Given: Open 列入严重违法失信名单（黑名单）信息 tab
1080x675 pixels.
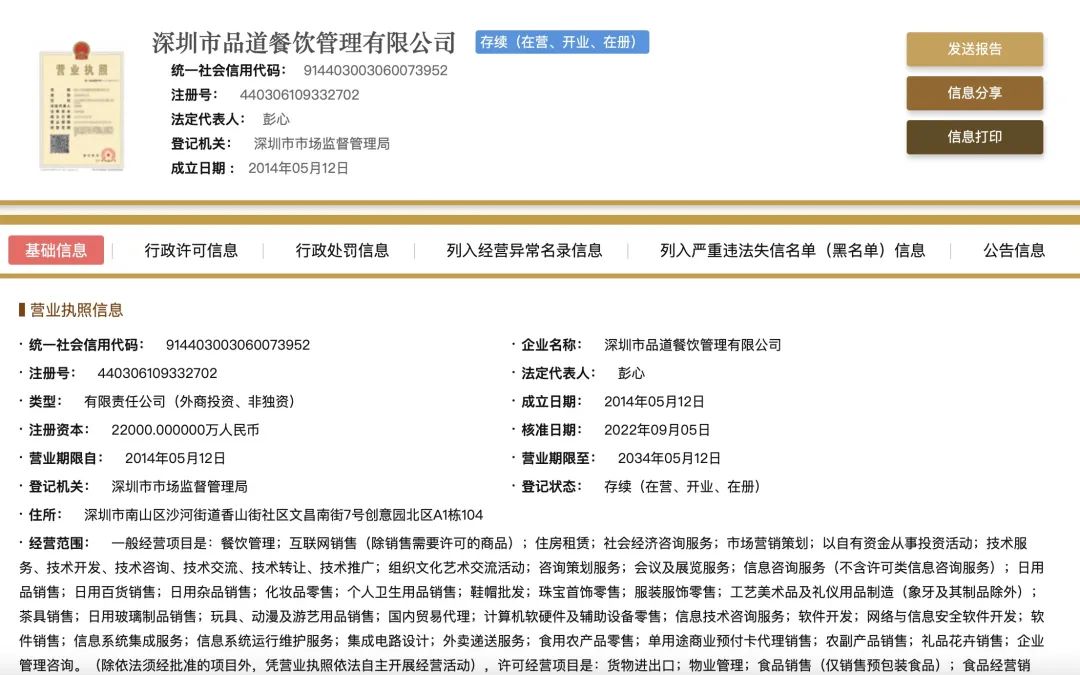Looking at the screenshot, I should coord(792,250).
